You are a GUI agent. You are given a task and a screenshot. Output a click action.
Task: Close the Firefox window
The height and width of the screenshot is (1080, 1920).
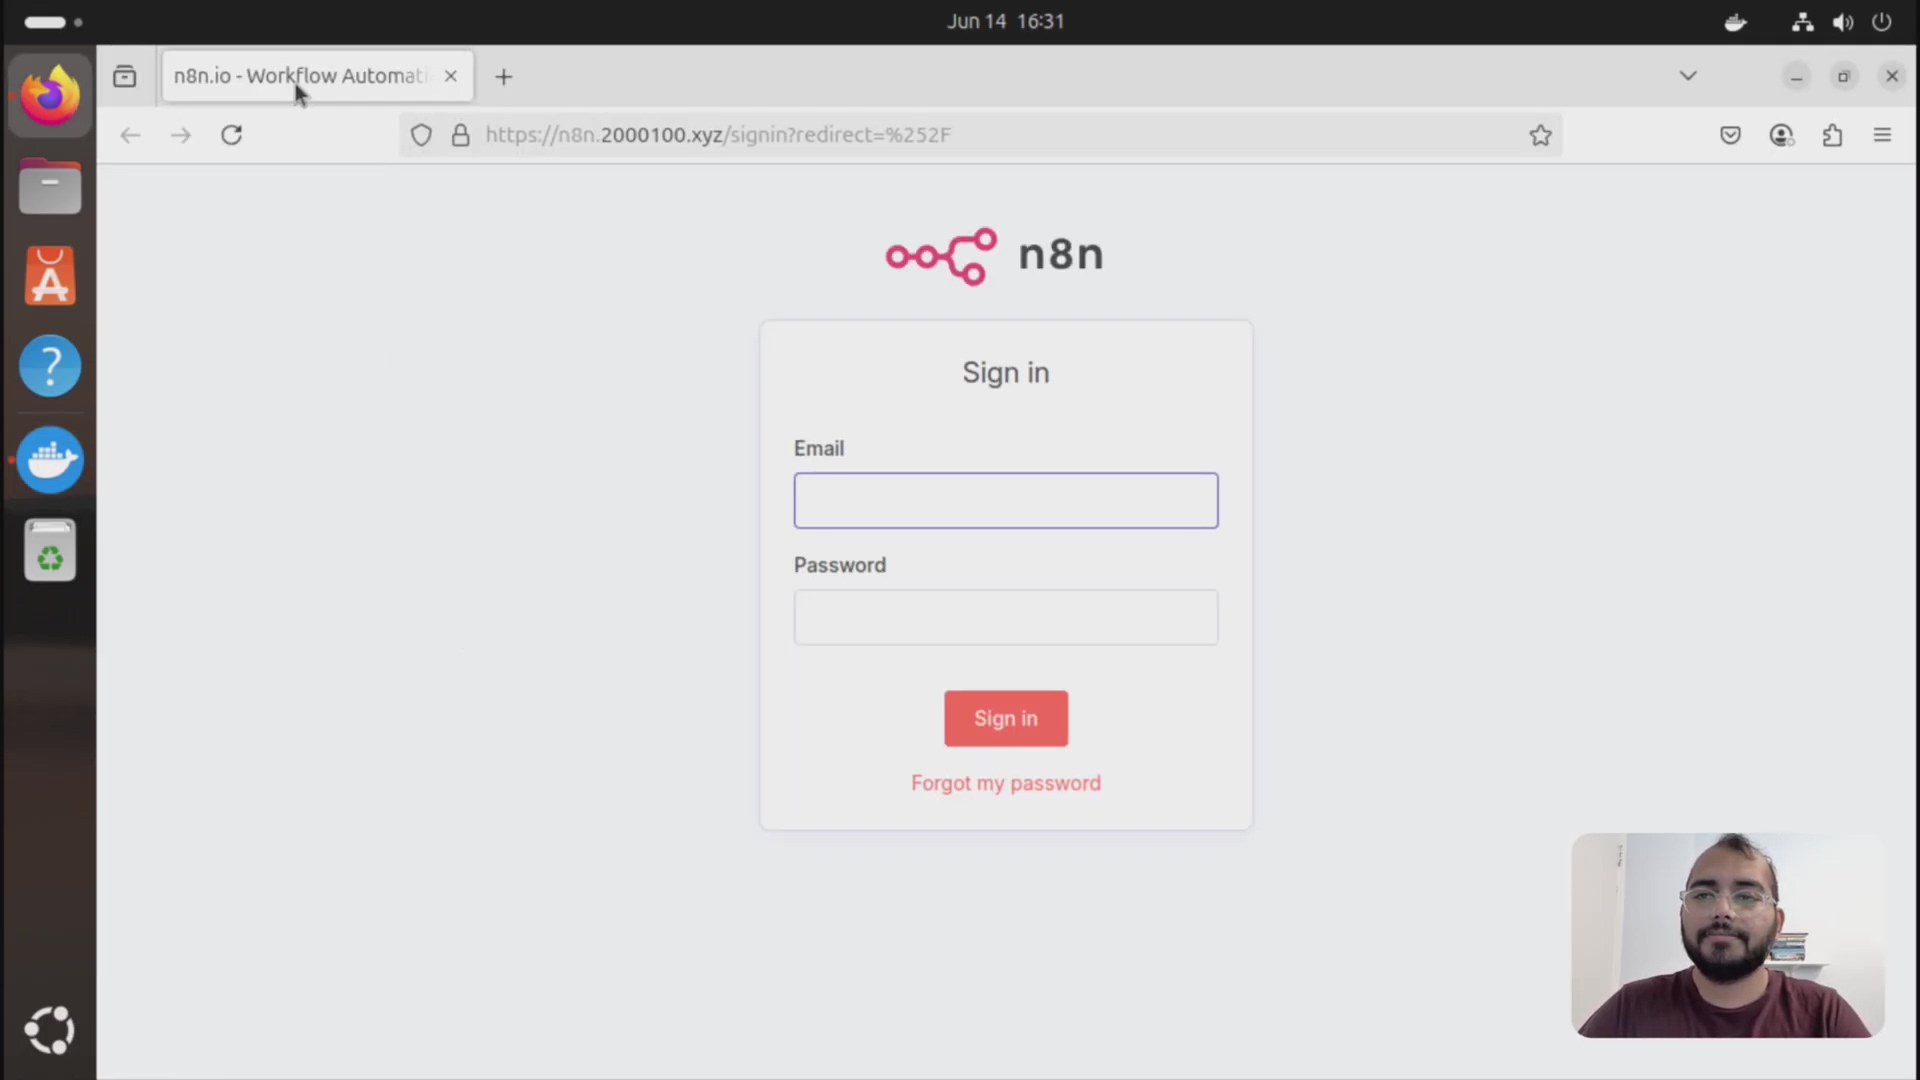pyautogui.click(x=1892, y=76)
